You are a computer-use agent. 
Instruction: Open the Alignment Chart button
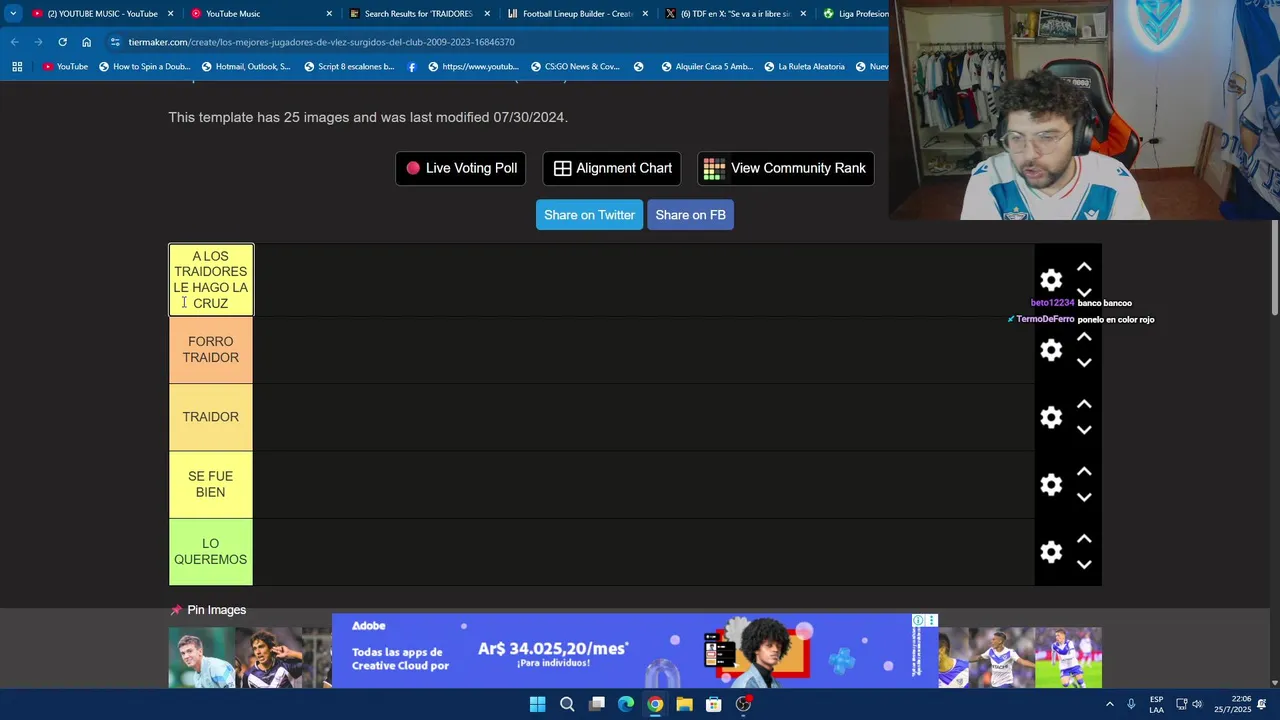[x=612, y=168]
